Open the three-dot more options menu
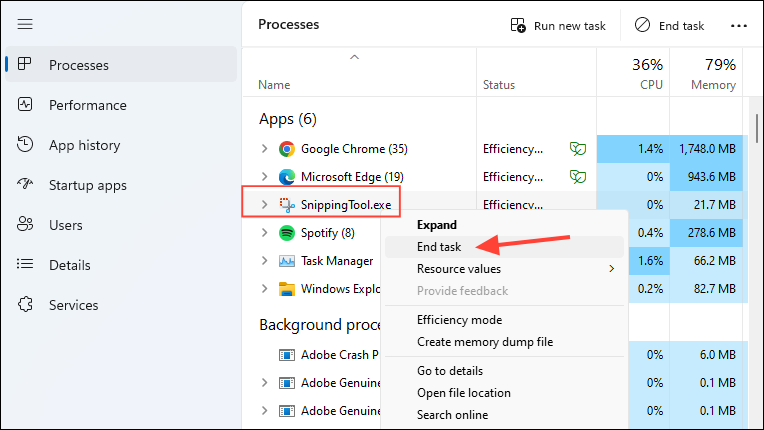This screenshot has width=764, height=430. click(x=739, y=26)
